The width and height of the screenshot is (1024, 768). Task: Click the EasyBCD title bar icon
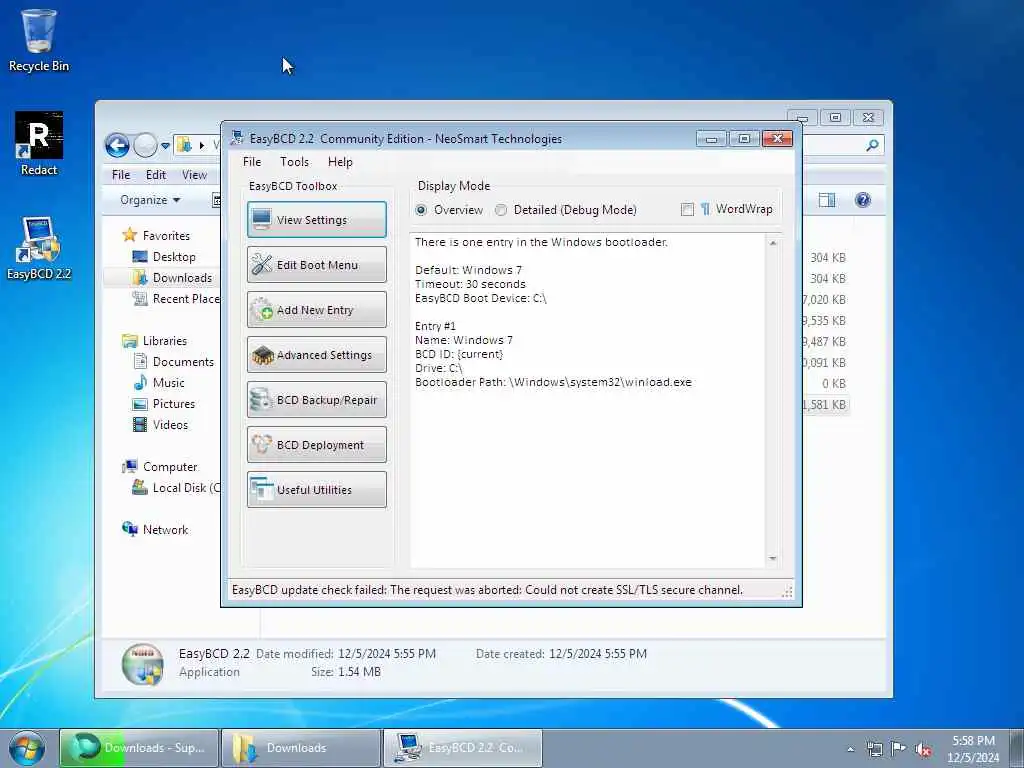[237, 138]
